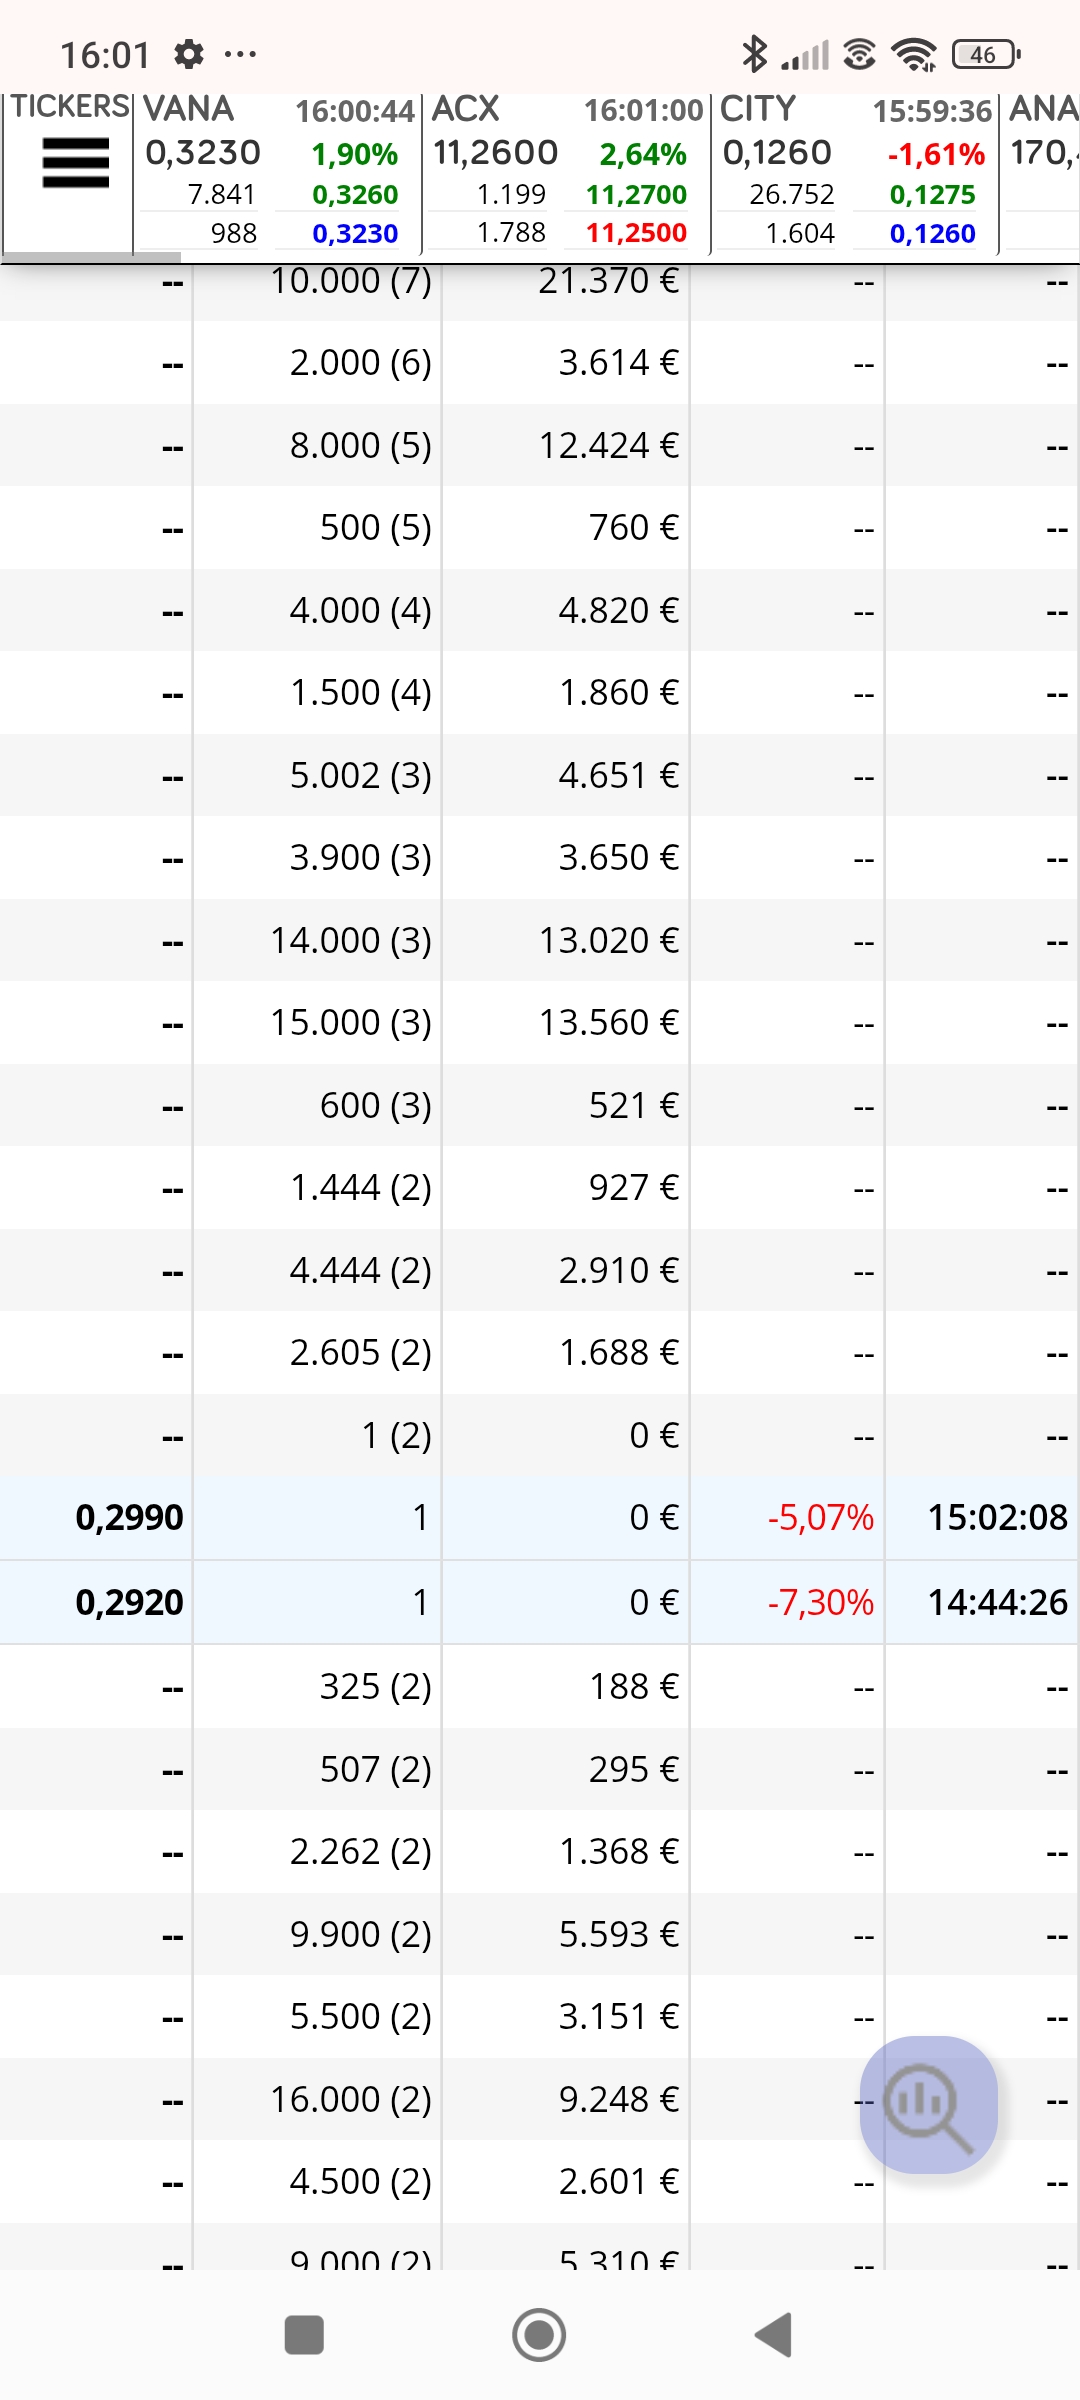Screen dimensions: 1080x2400
Task: Select the VANA ticker card
Action: [277, 172]
